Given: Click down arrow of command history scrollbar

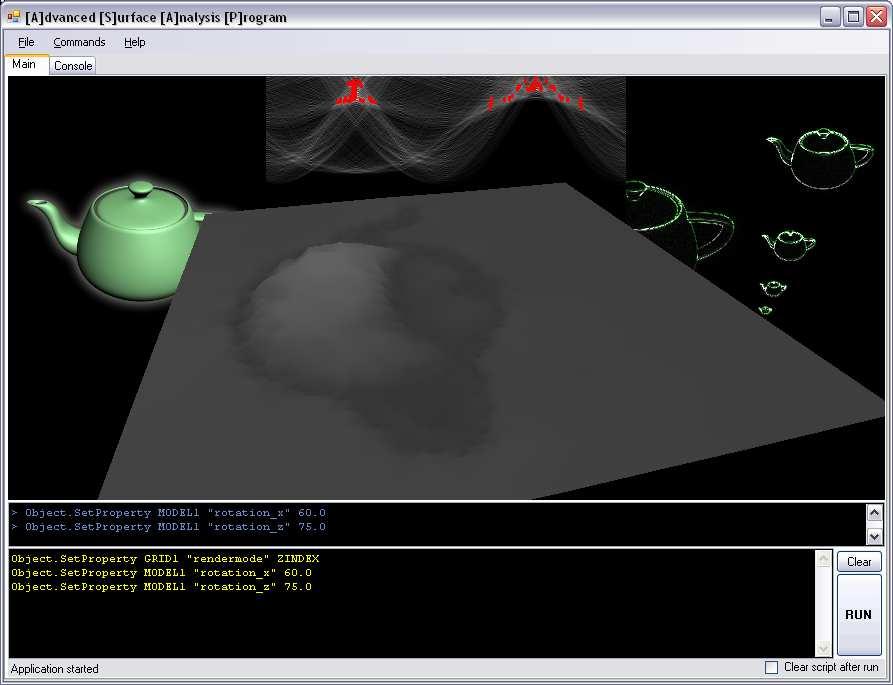Looking at the screenshot, I should tap(874, 536).
